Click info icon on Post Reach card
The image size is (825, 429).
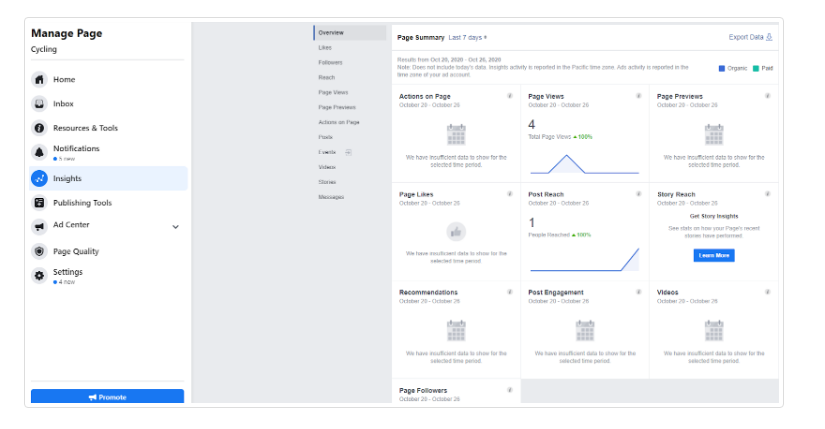(x=638, y=194)
